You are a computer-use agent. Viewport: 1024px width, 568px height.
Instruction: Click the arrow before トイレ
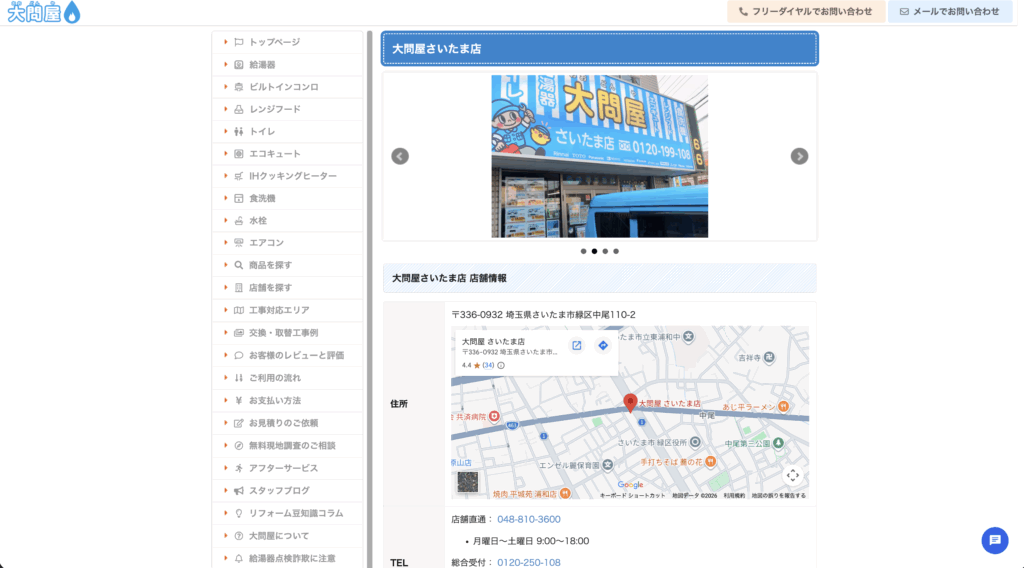pyautogui.click(x=225, y=131)
